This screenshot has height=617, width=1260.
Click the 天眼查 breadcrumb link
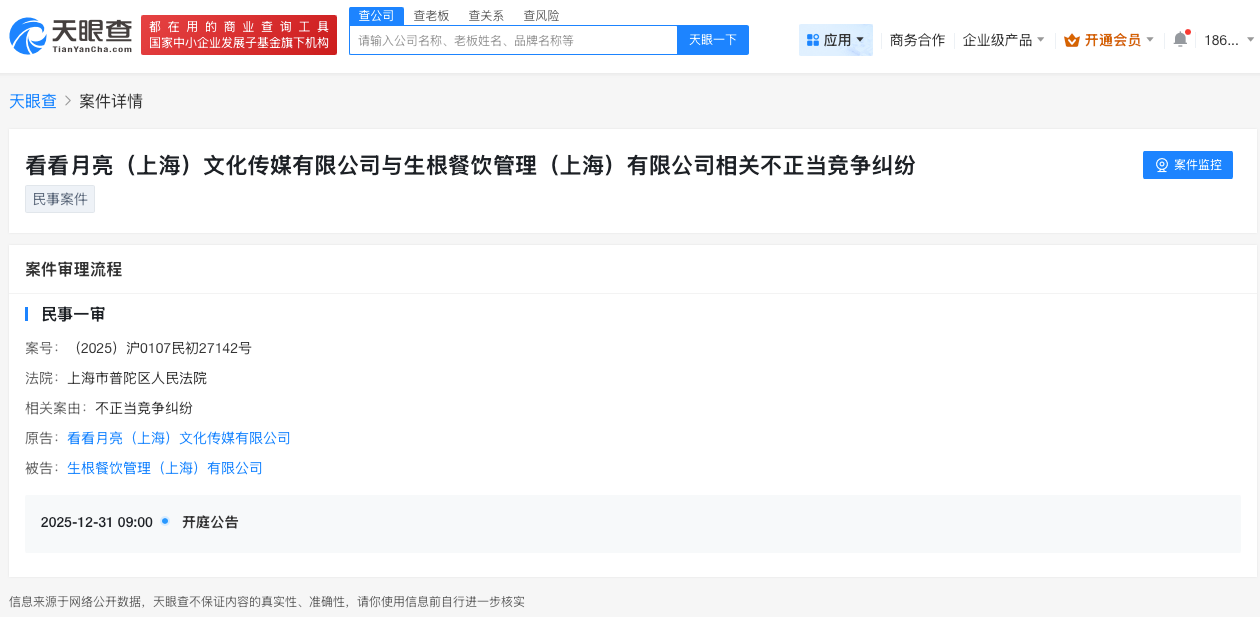pos(31,101)
